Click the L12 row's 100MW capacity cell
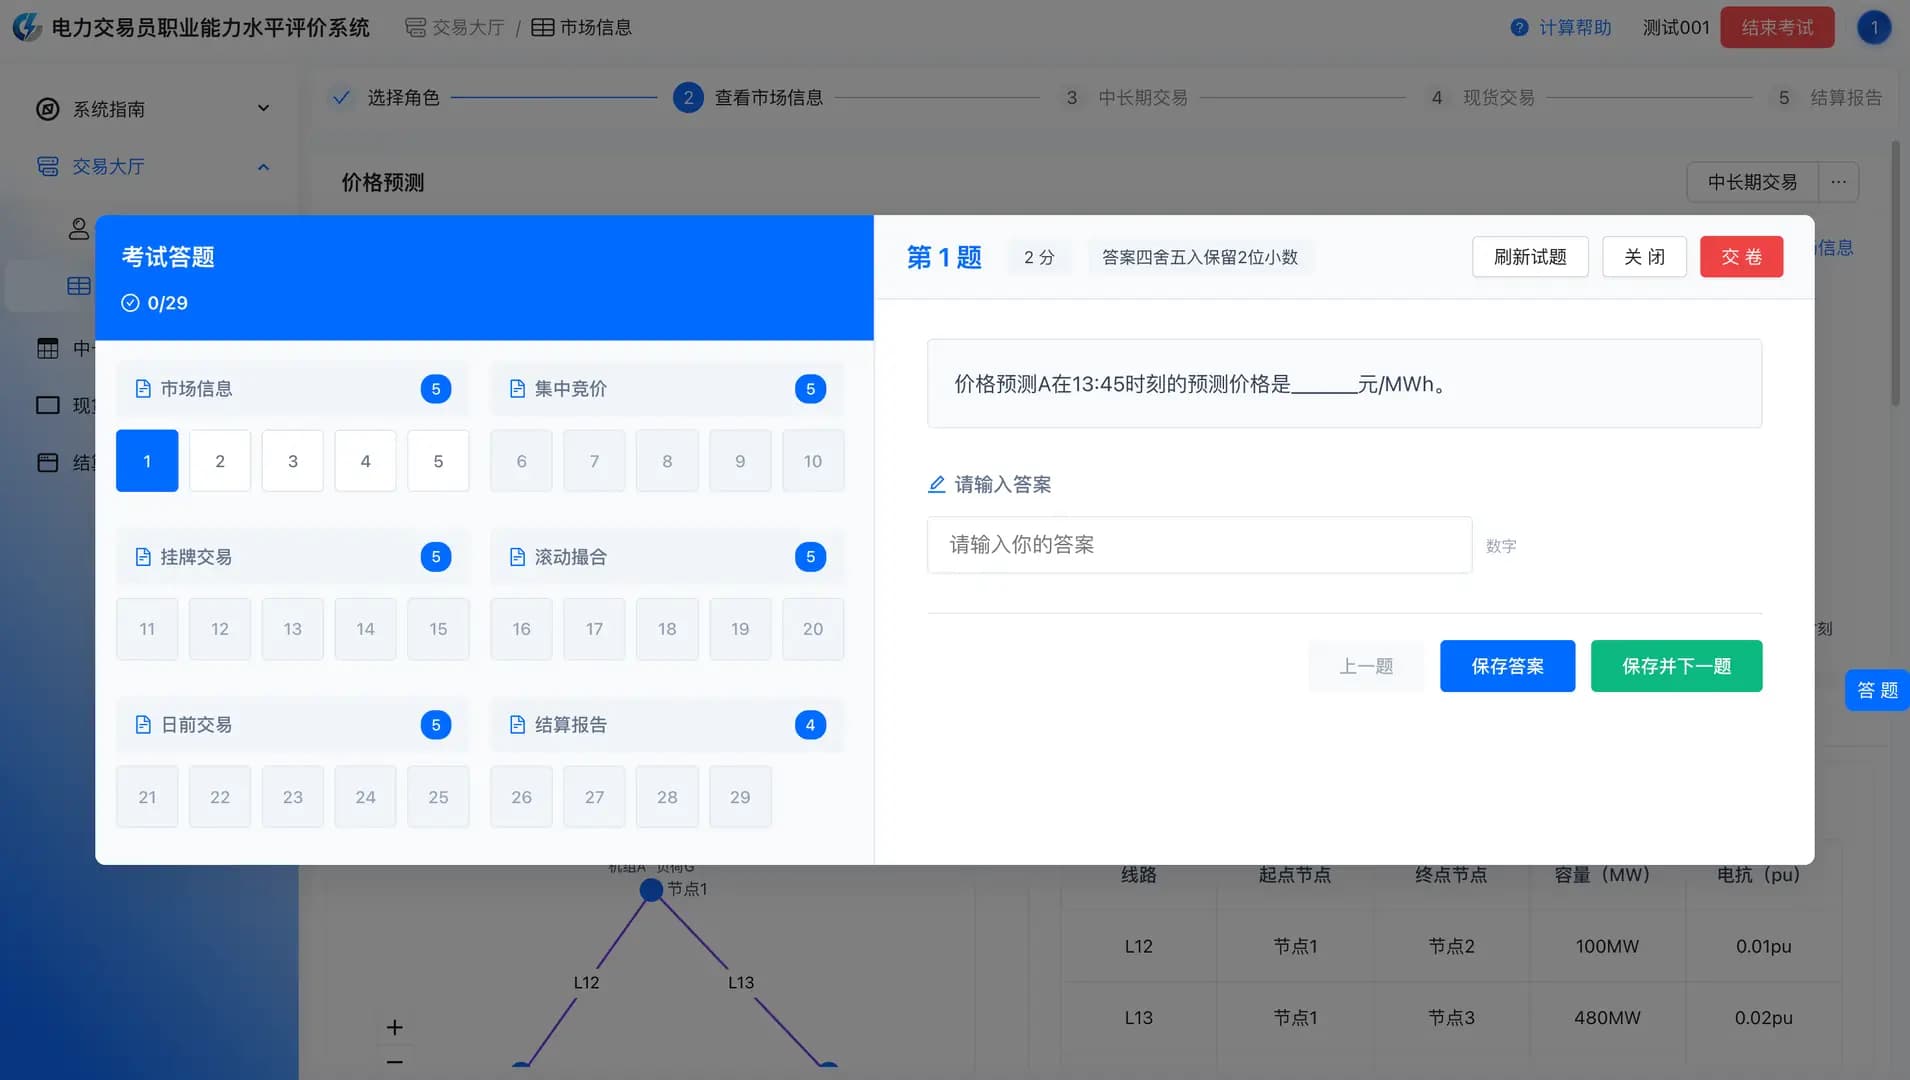The width and height of the screenshot is (1910, 1080). [x=1607, y=946]
